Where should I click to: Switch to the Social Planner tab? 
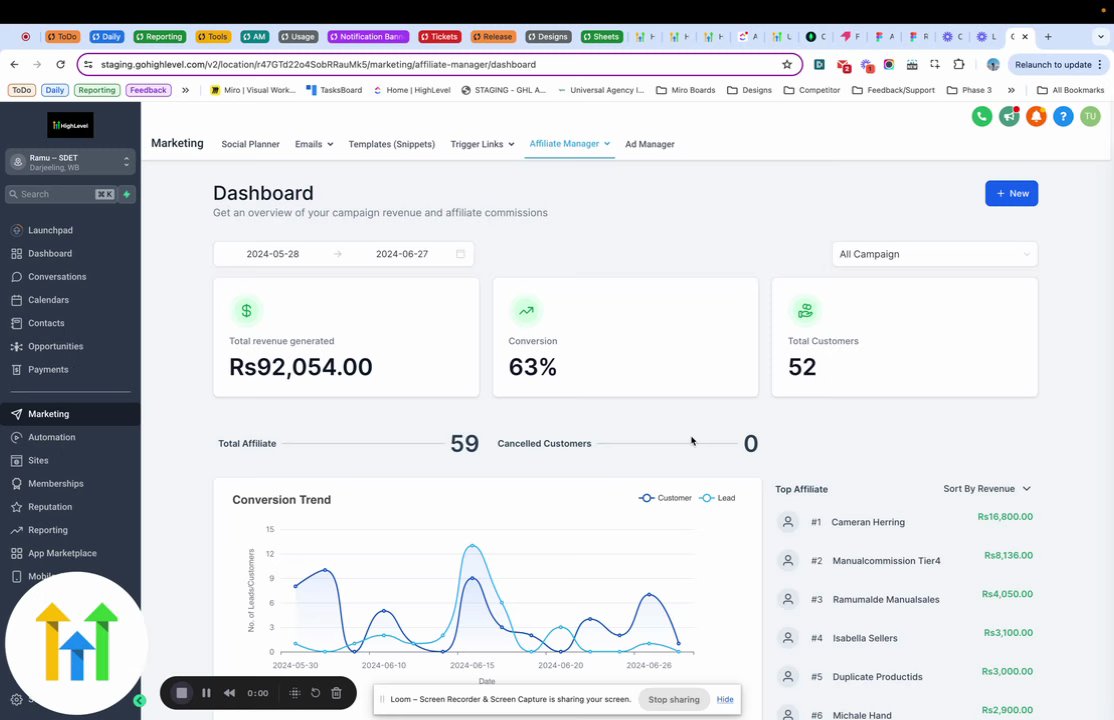point(250,144)
